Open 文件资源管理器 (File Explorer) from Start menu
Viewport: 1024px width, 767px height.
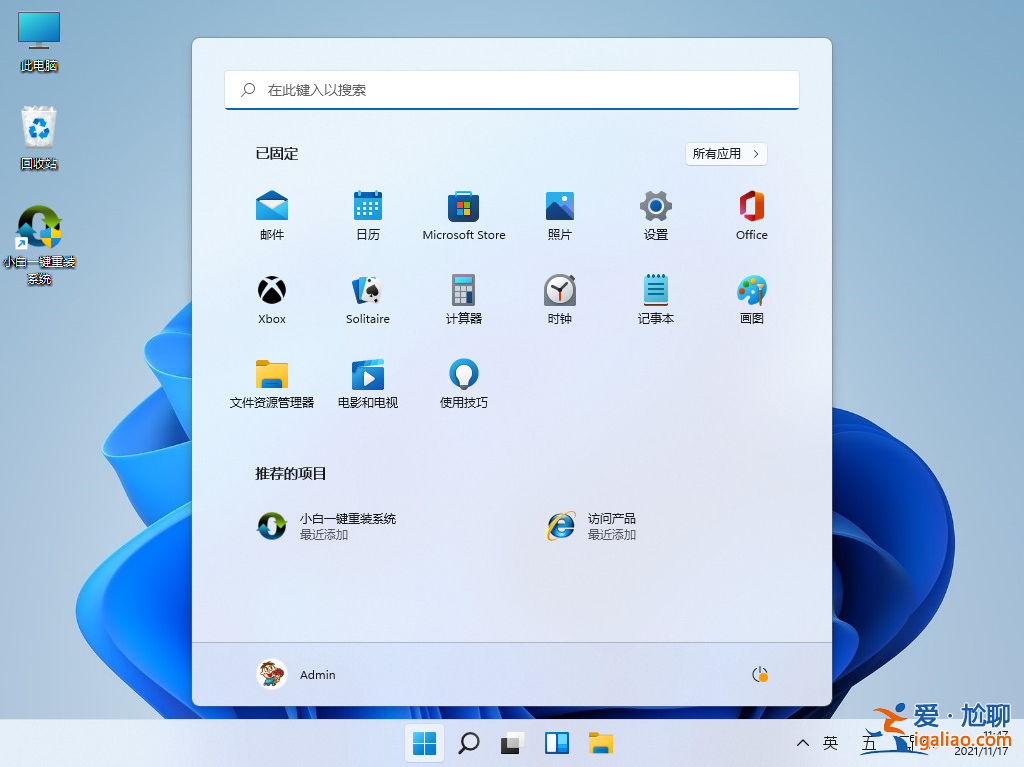click(x=271, y=382)
